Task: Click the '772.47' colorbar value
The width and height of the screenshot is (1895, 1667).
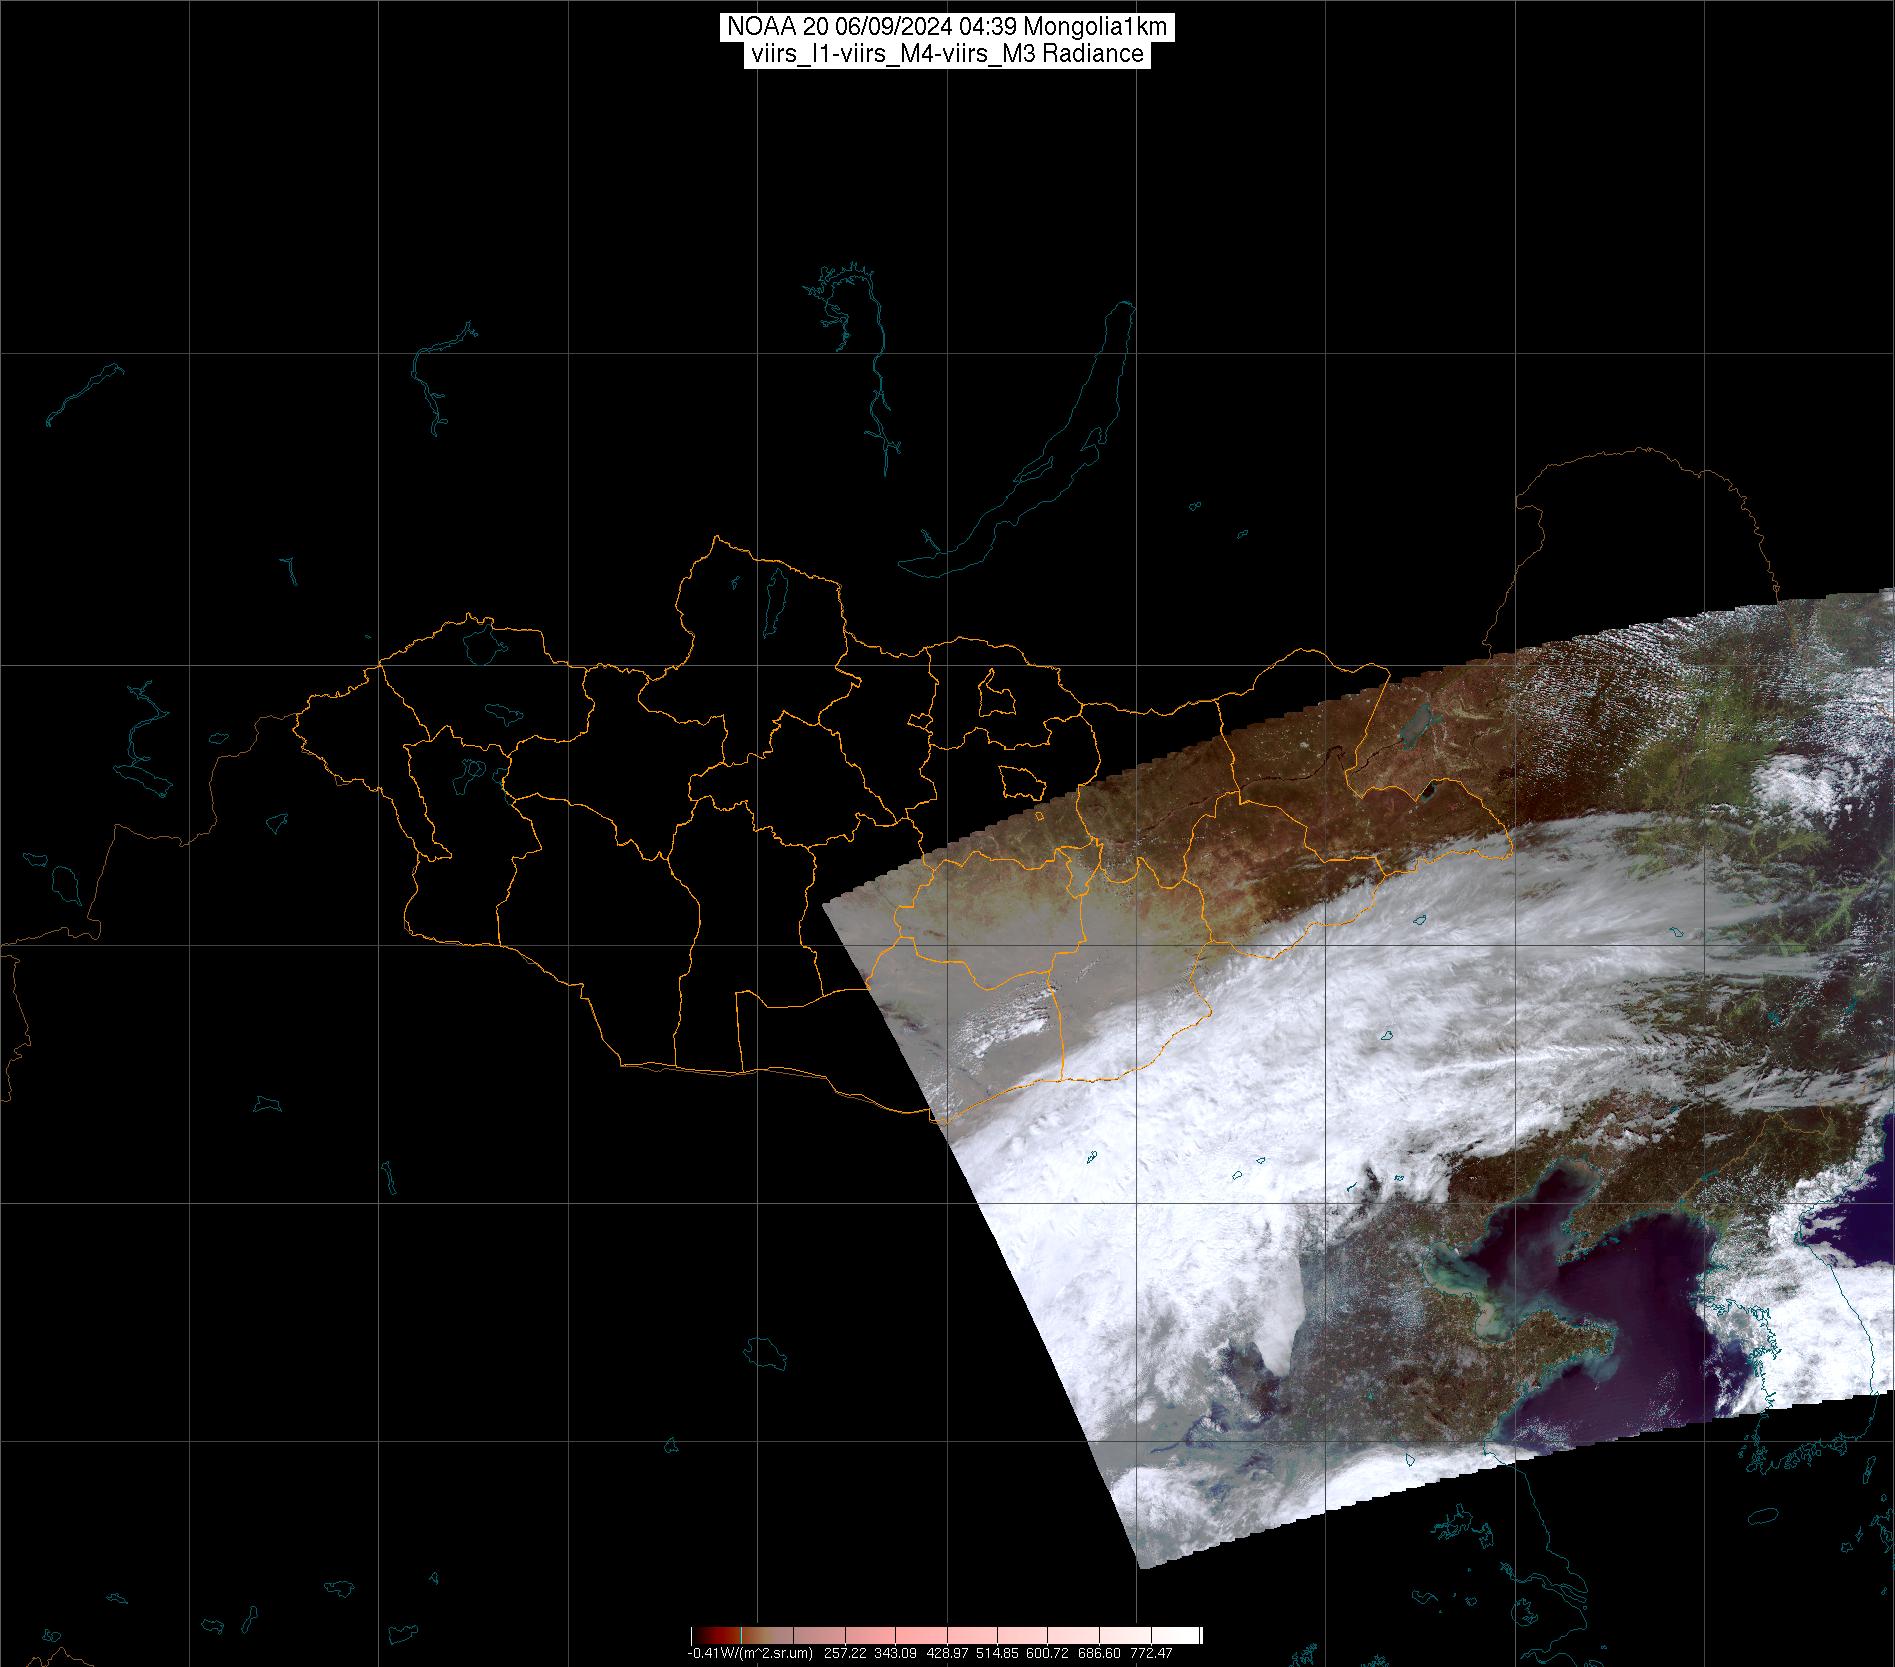Action: (1151, 1653)
